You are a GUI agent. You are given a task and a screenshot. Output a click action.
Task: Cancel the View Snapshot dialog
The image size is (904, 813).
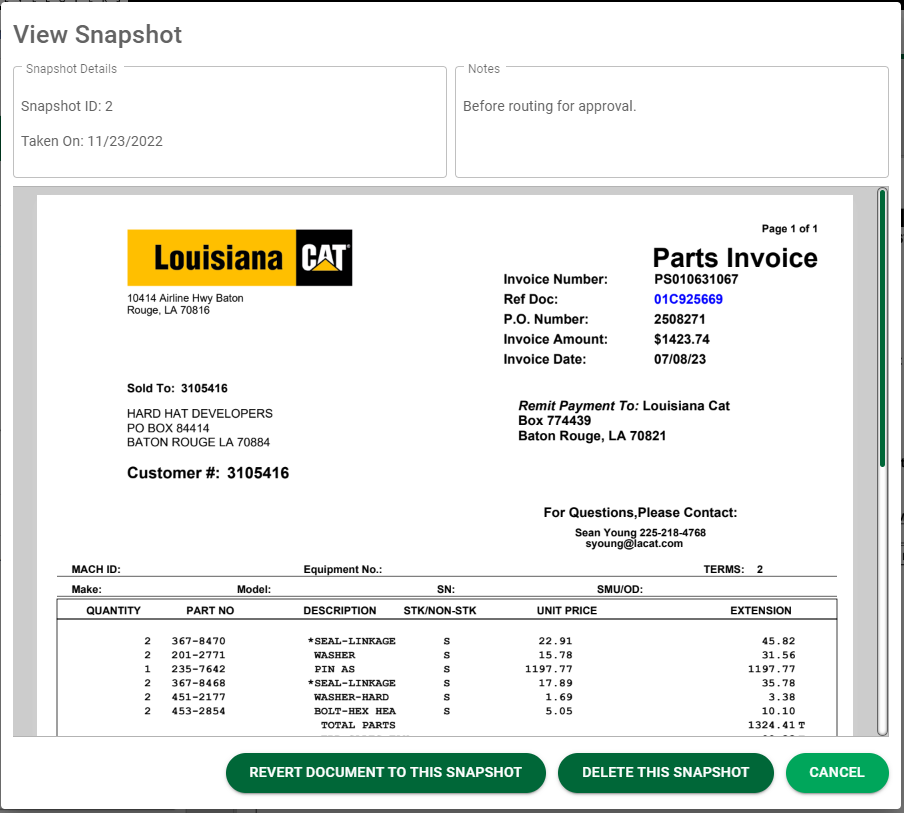[837, 772]
